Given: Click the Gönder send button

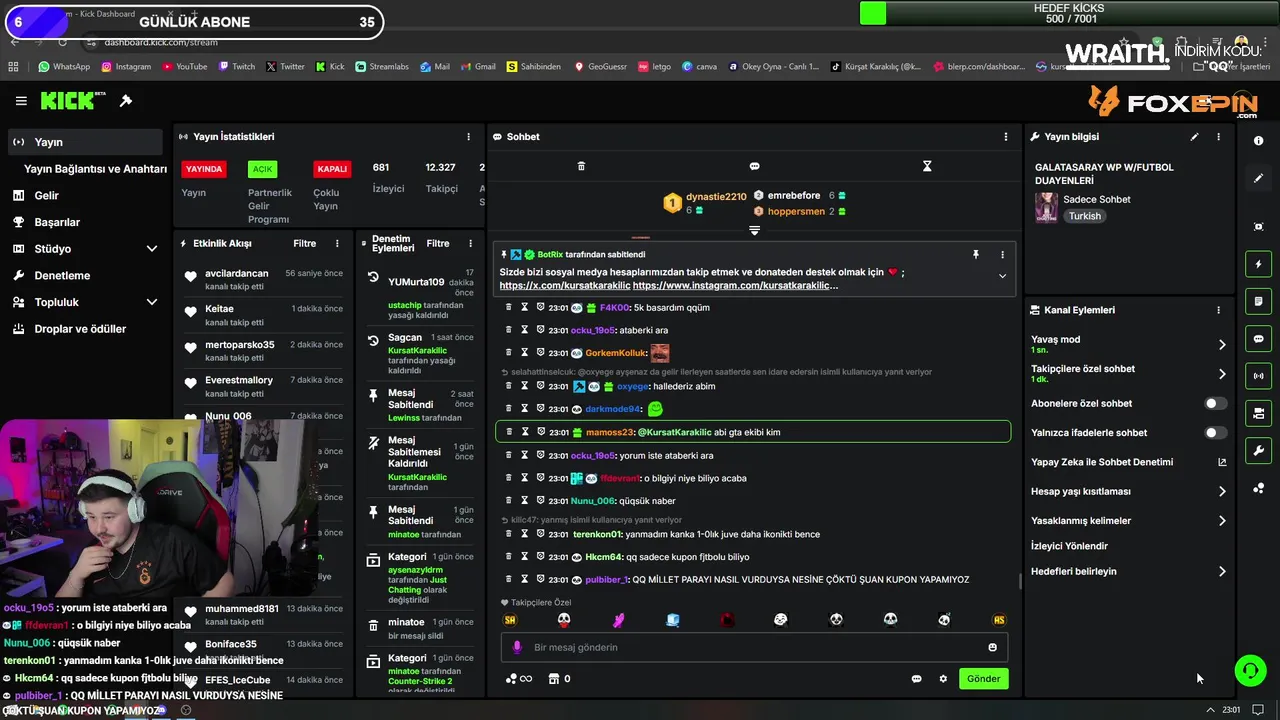Looking at the screenshot, I should tap(983, 679).
